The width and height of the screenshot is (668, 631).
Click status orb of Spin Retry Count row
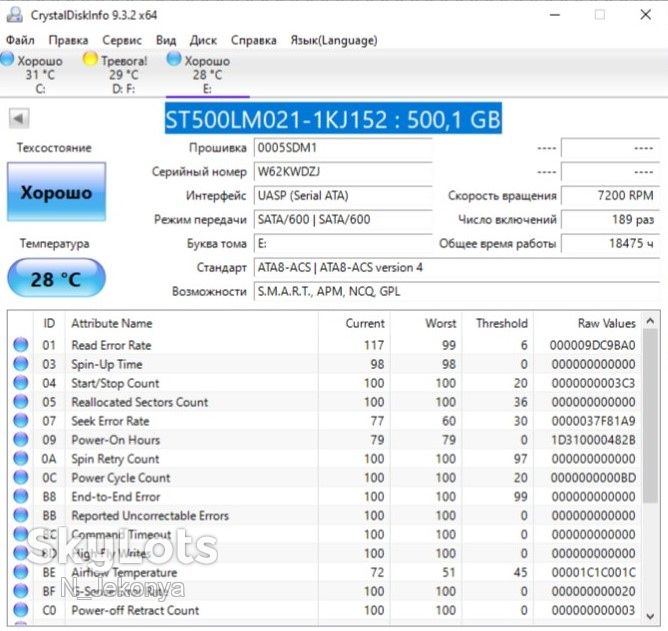click(x=20, y=458)
